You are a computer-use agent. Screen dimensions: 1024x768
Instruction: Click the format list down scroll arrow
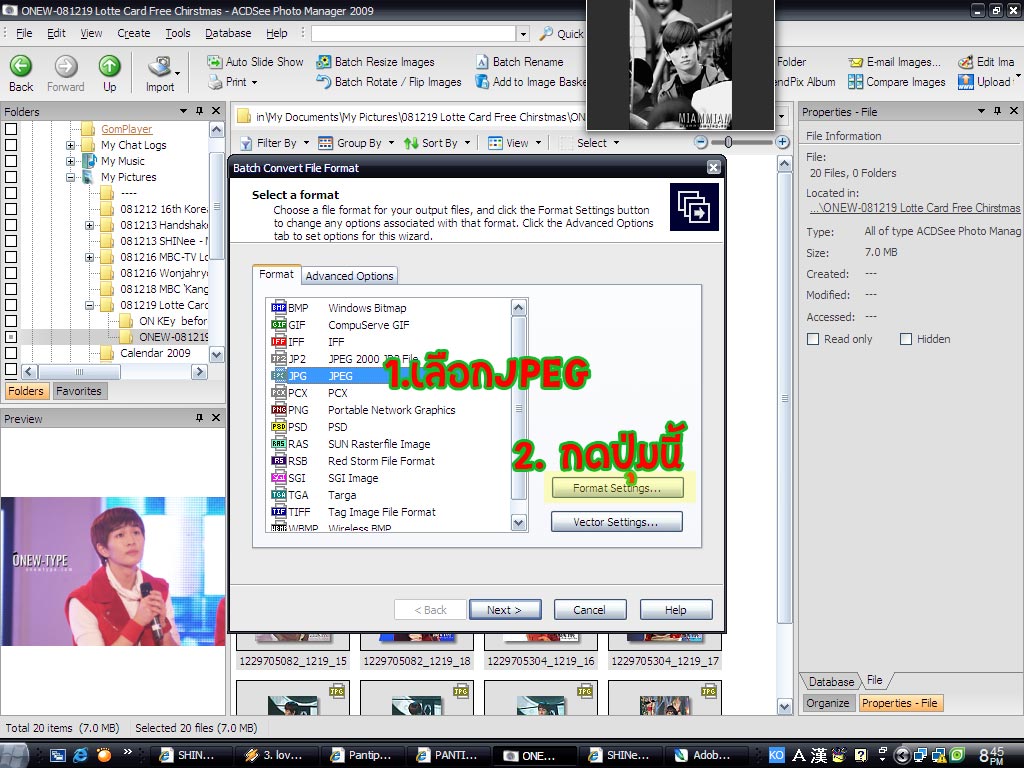tap(519, 522)
